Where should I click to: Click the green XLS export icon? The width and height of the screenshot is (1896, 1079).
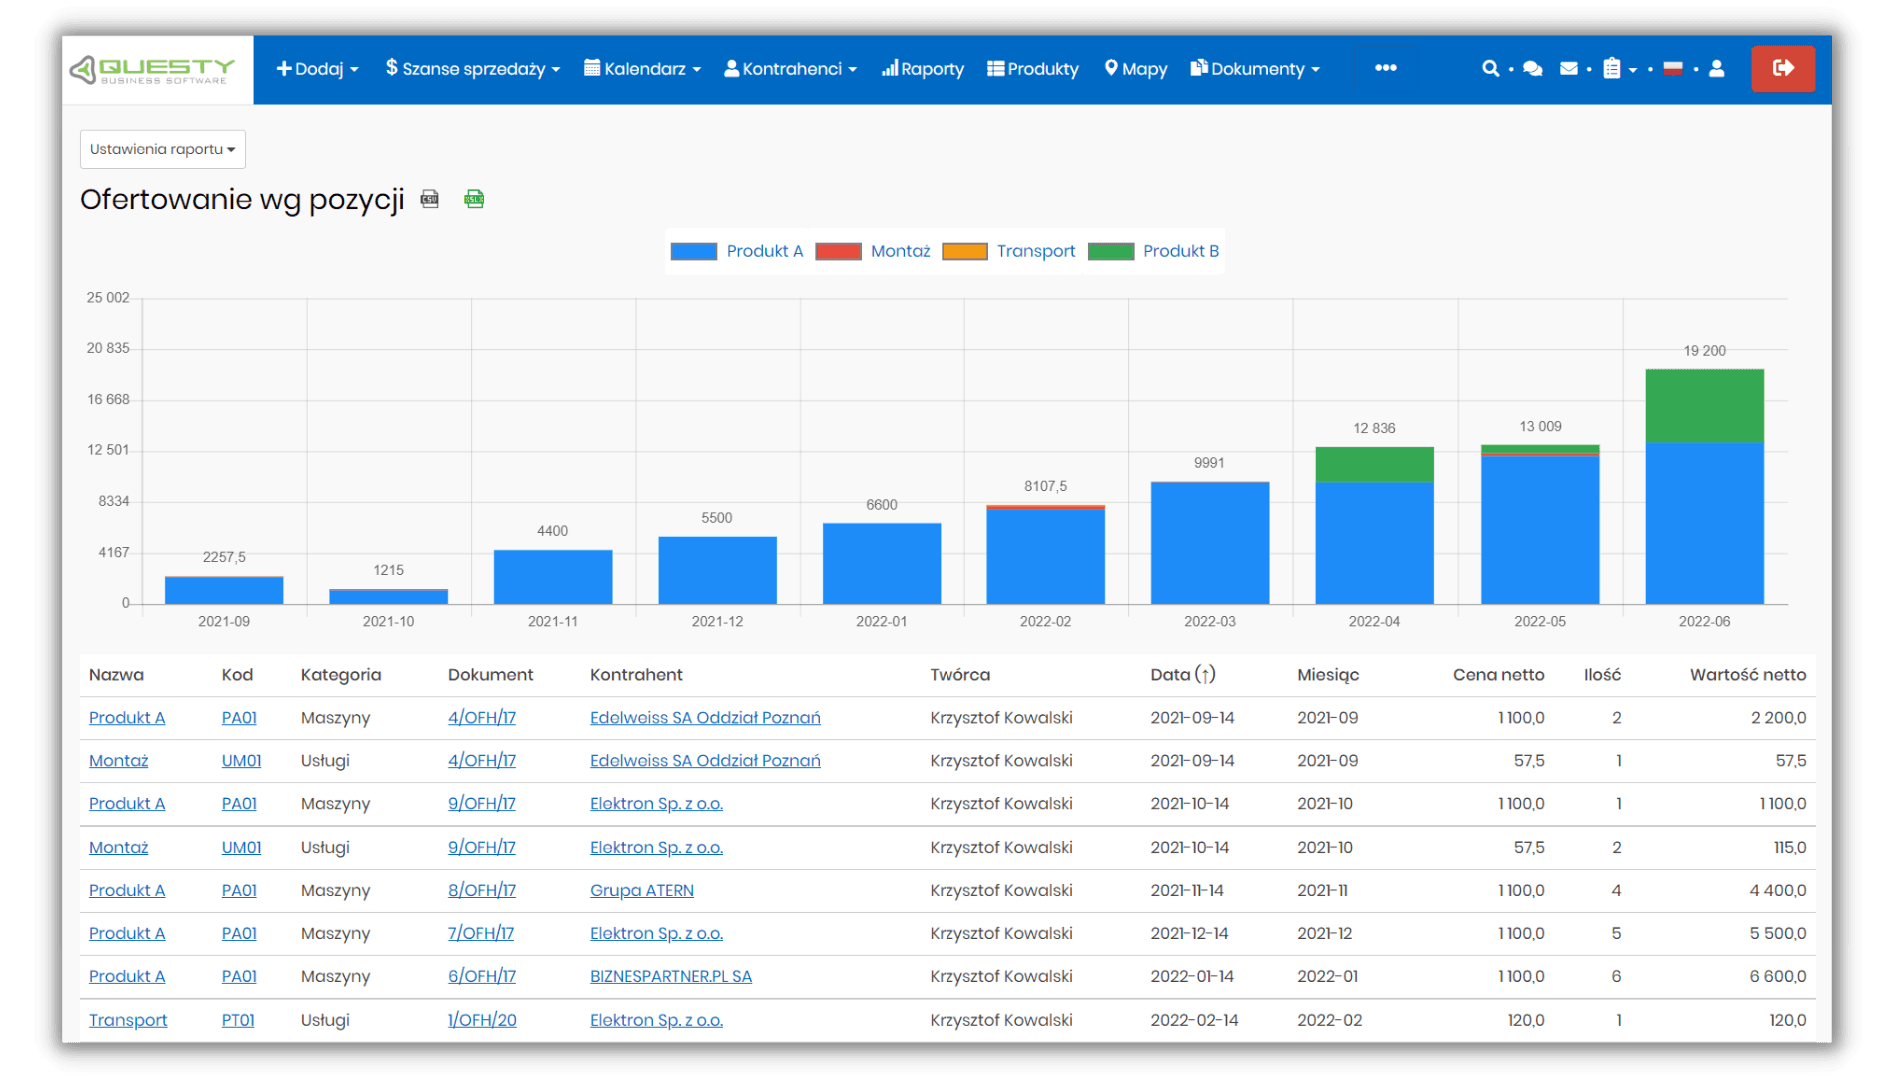474,199
